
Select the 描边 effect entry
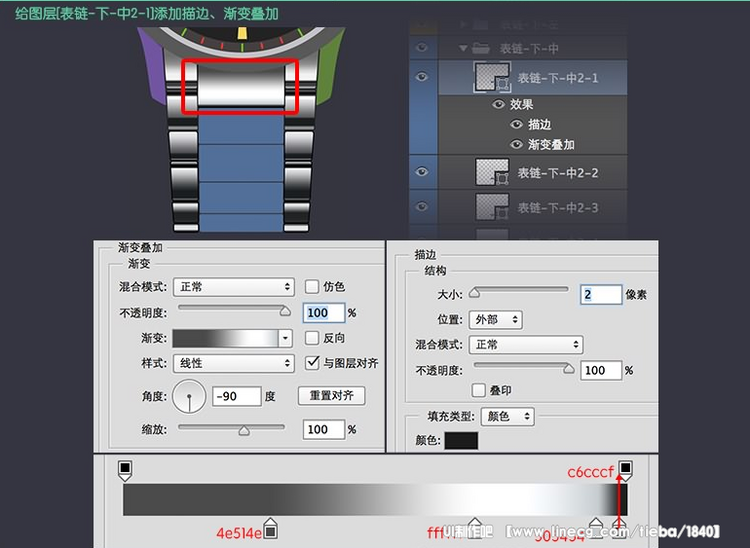pos(540,124)
